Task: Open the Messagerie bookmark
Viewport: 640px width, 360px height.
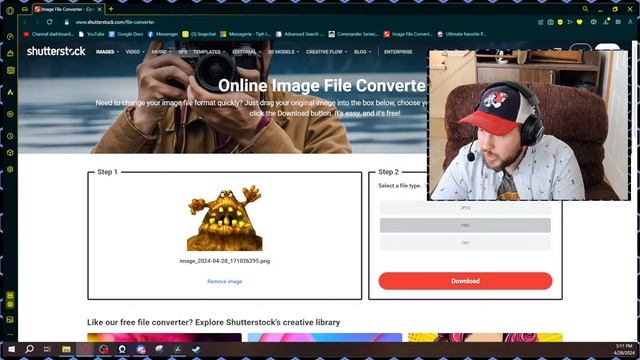Action: pos(245,34)
